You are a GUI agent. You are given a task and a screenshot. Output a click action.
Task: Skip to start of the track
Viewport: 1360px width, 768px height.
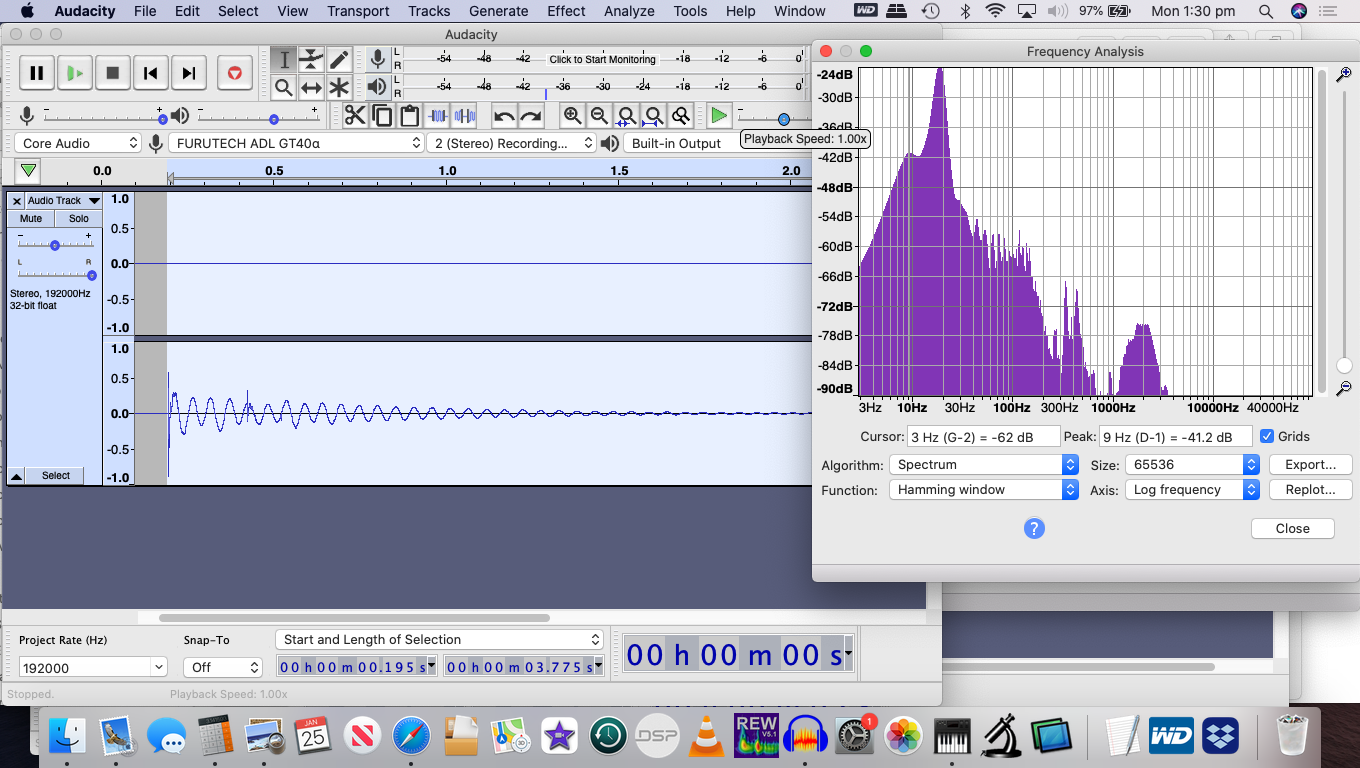(x=150, y=73)
